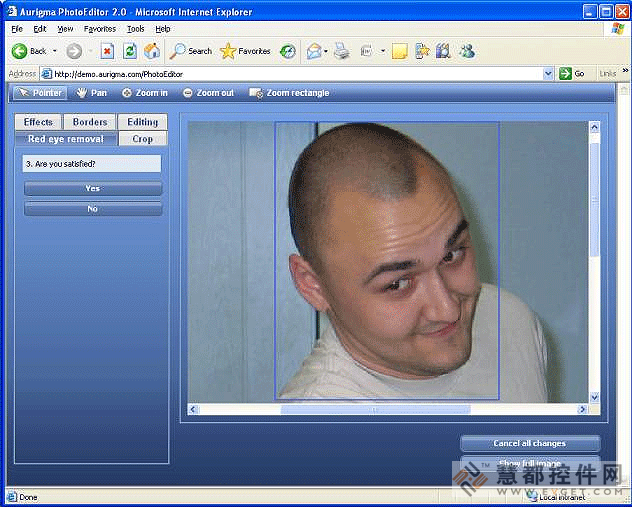Click the Done status bar text
The height and width of the screenshot is (507, 632).
coord(28,497)
